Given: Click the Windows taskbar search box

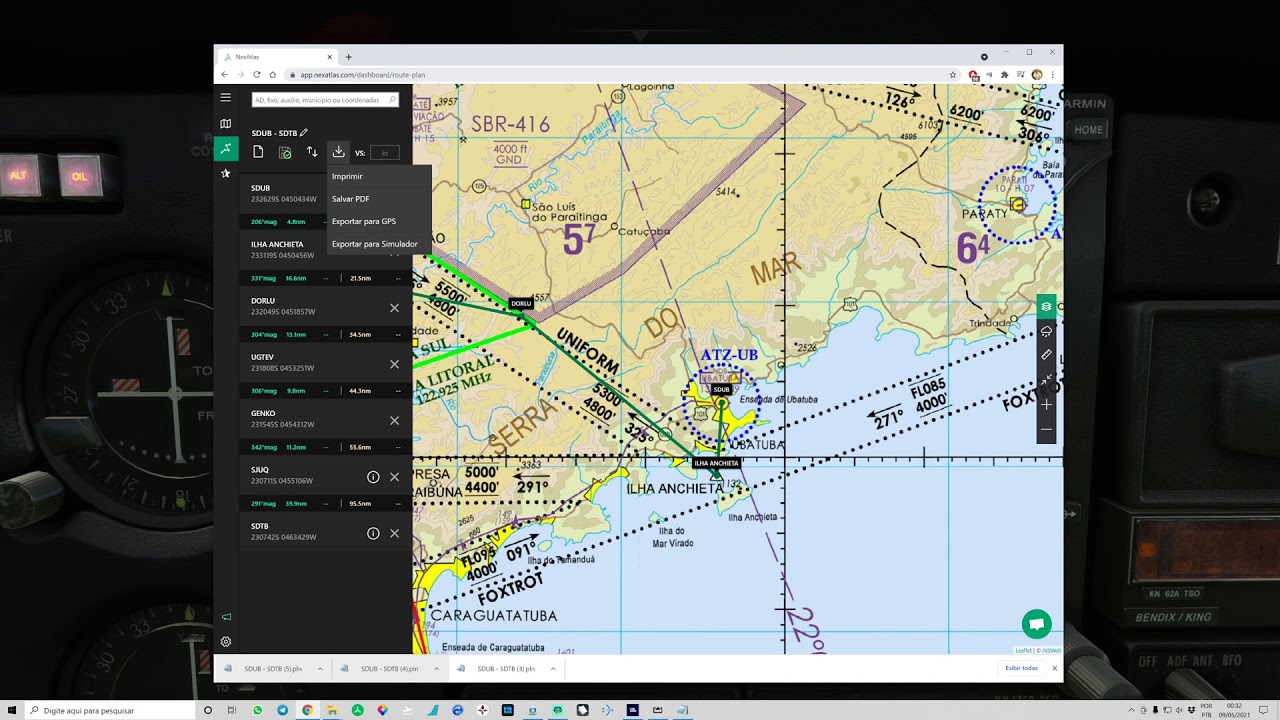Looking at the screenshot, I should point(108,710).
